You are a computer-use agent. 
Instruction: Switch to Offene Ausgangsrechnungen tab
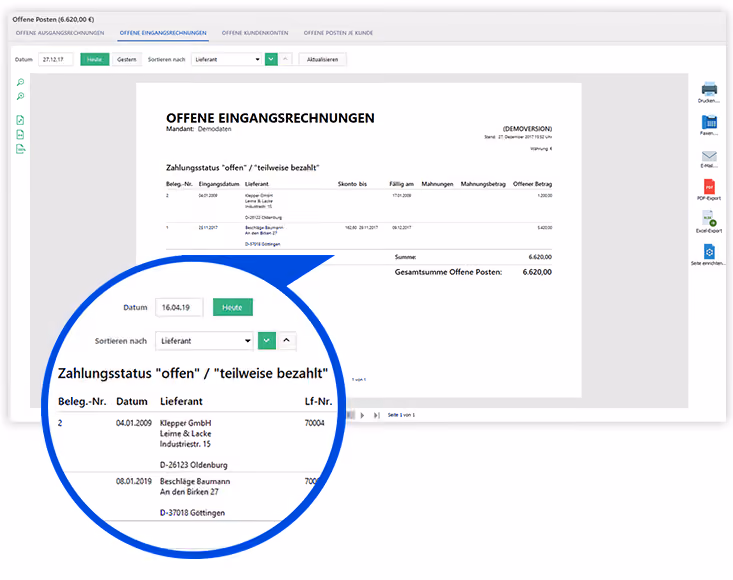point(60,33)
